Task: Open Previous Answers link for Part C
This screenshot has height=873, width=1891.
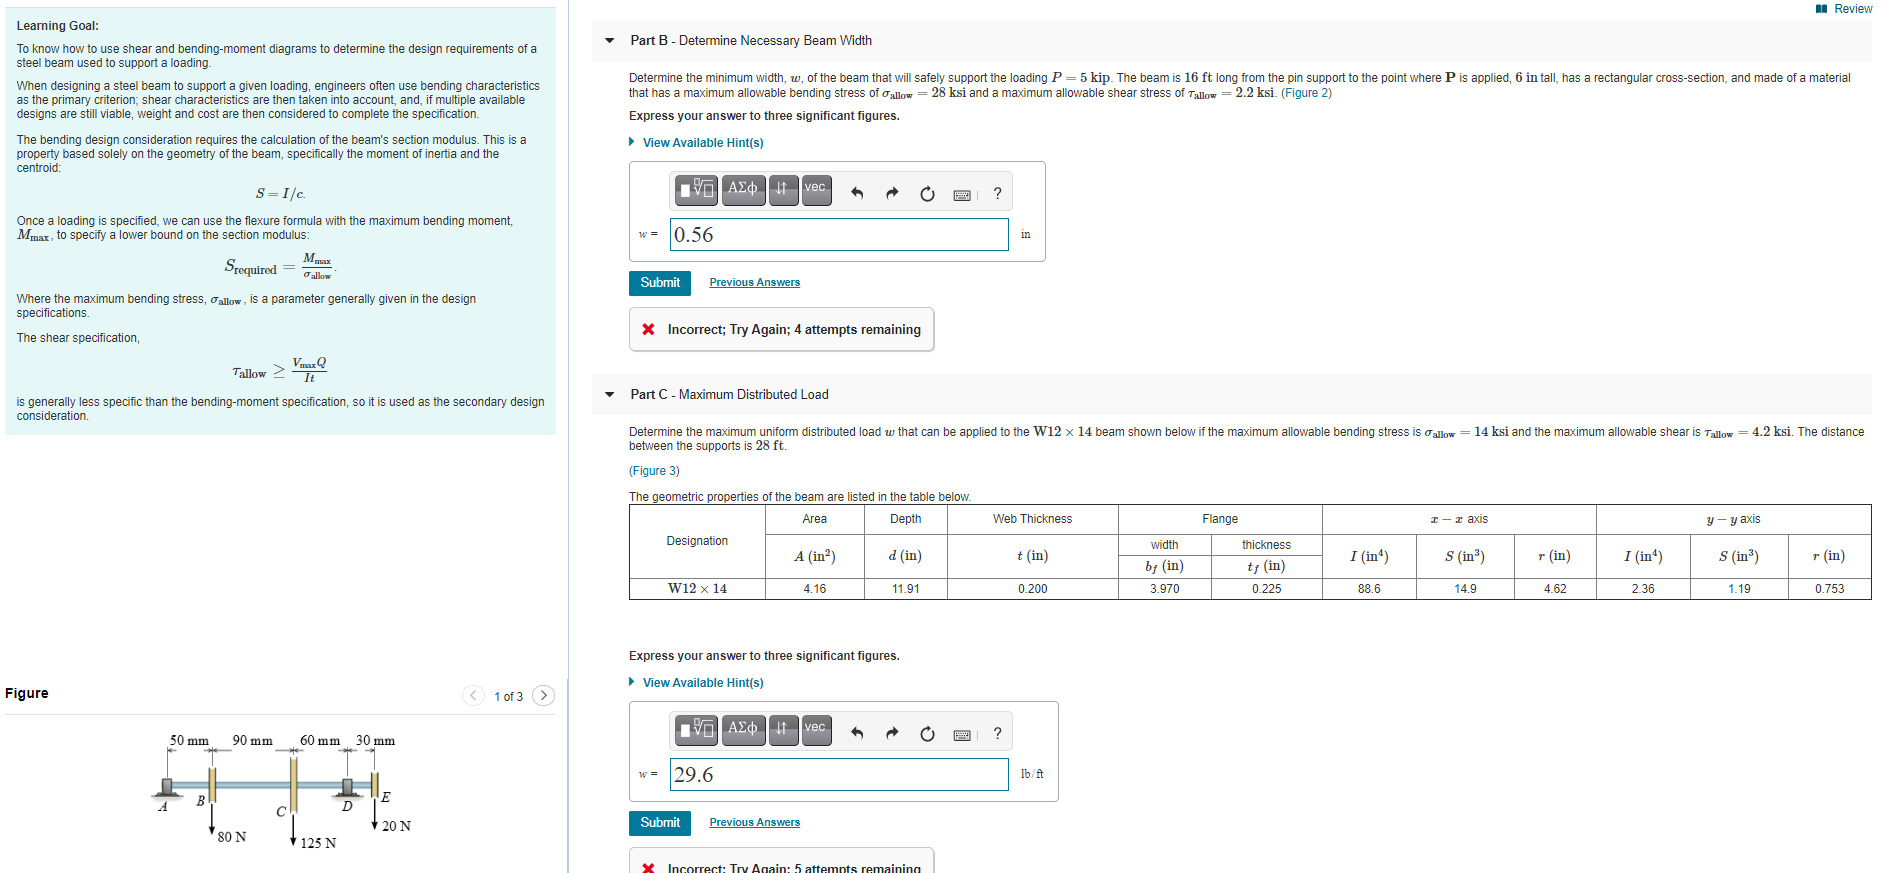Action: coord(755,823)
